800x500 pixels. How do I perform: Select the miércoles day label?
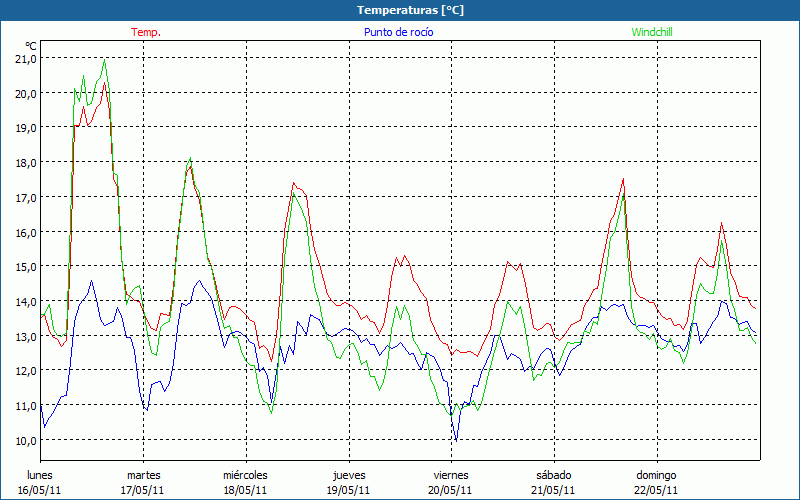point(245,475)
